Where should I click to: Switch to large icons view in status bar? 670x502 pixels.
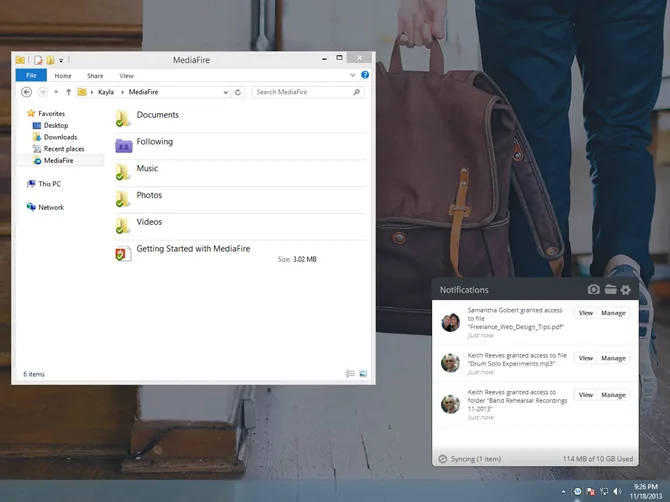363,374
